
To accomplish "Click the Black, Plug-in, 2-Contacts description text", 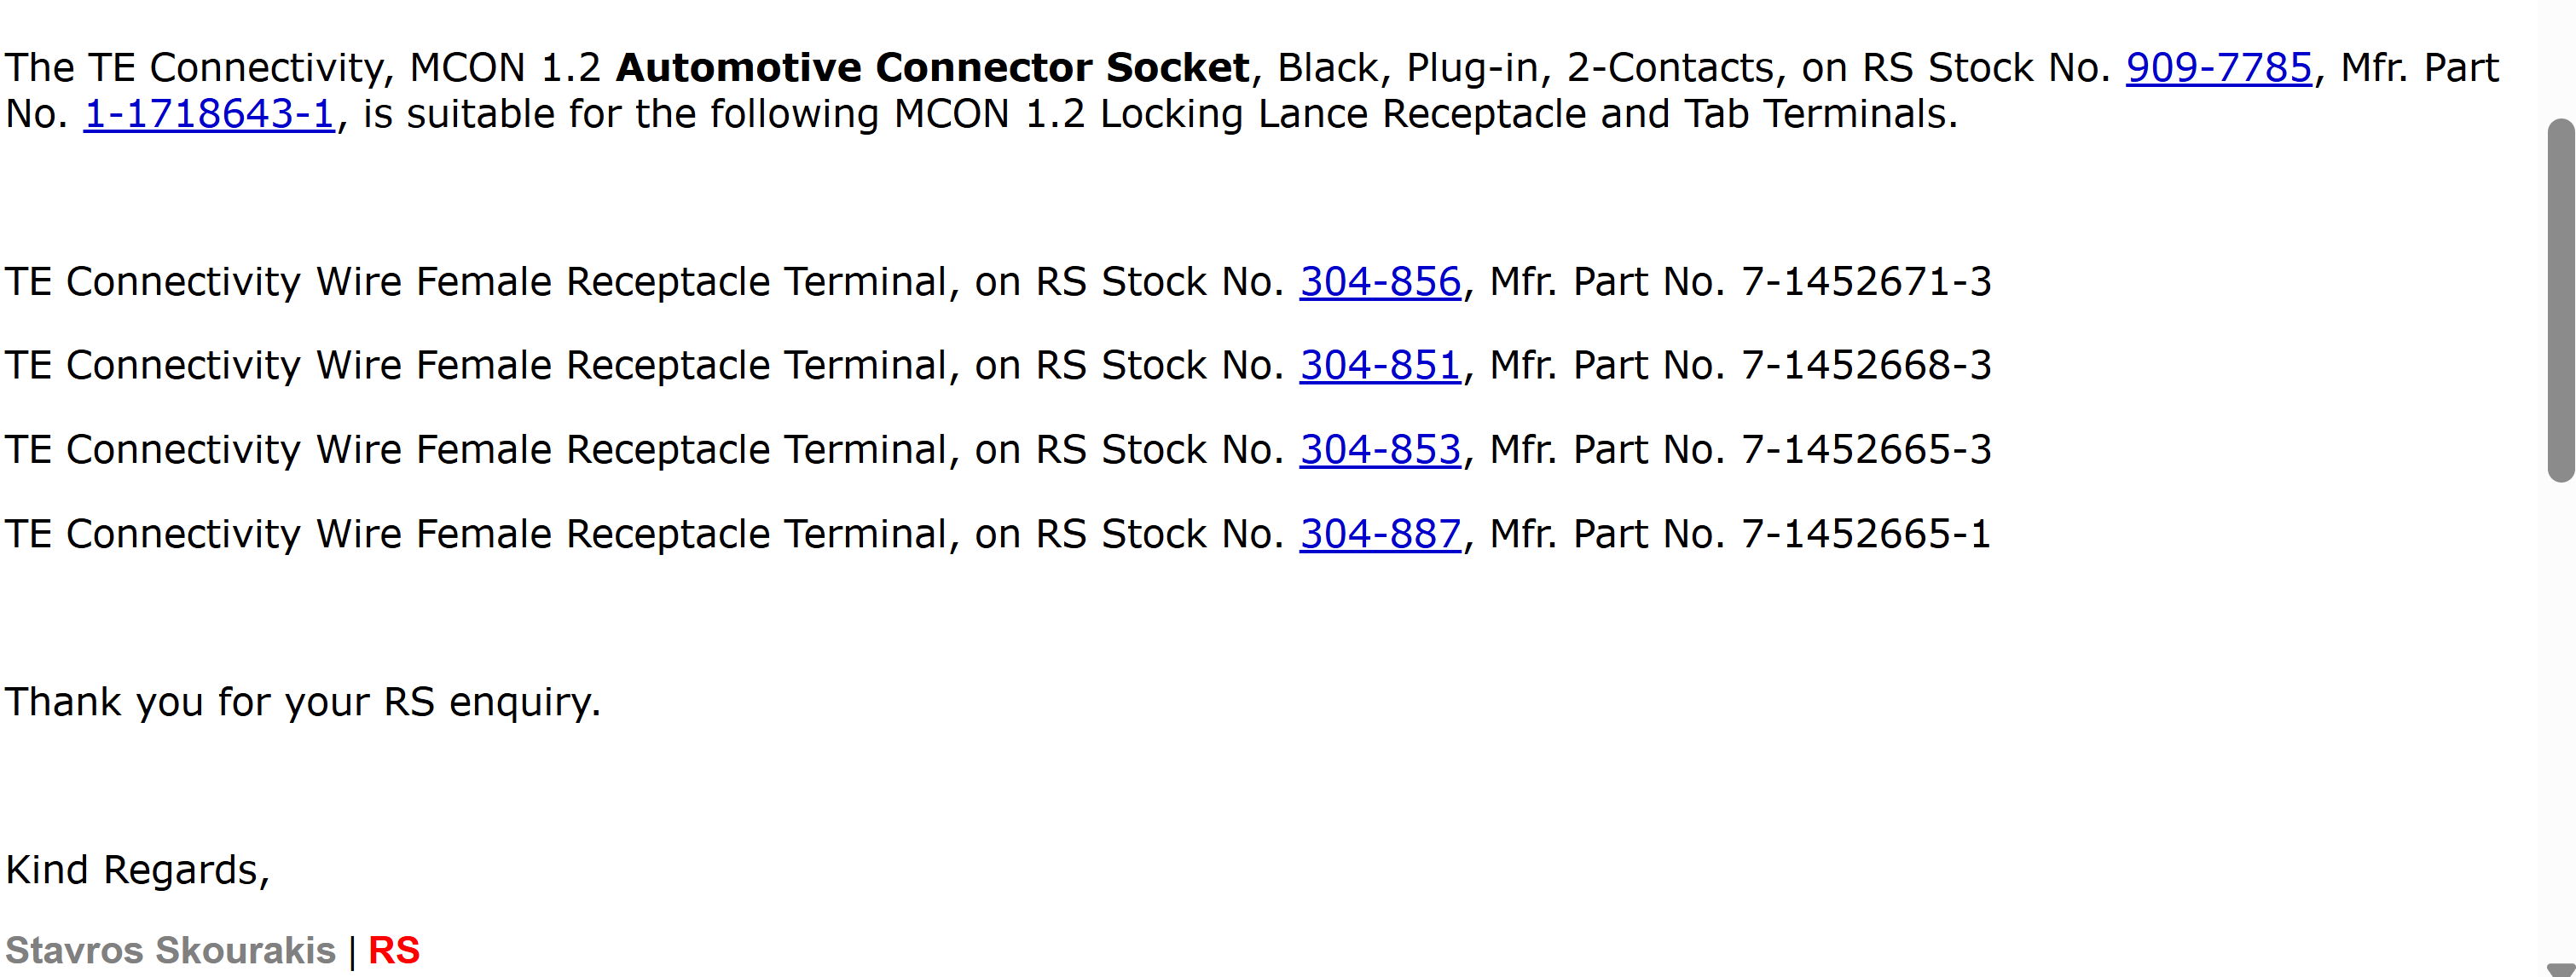I will 1525,68.
